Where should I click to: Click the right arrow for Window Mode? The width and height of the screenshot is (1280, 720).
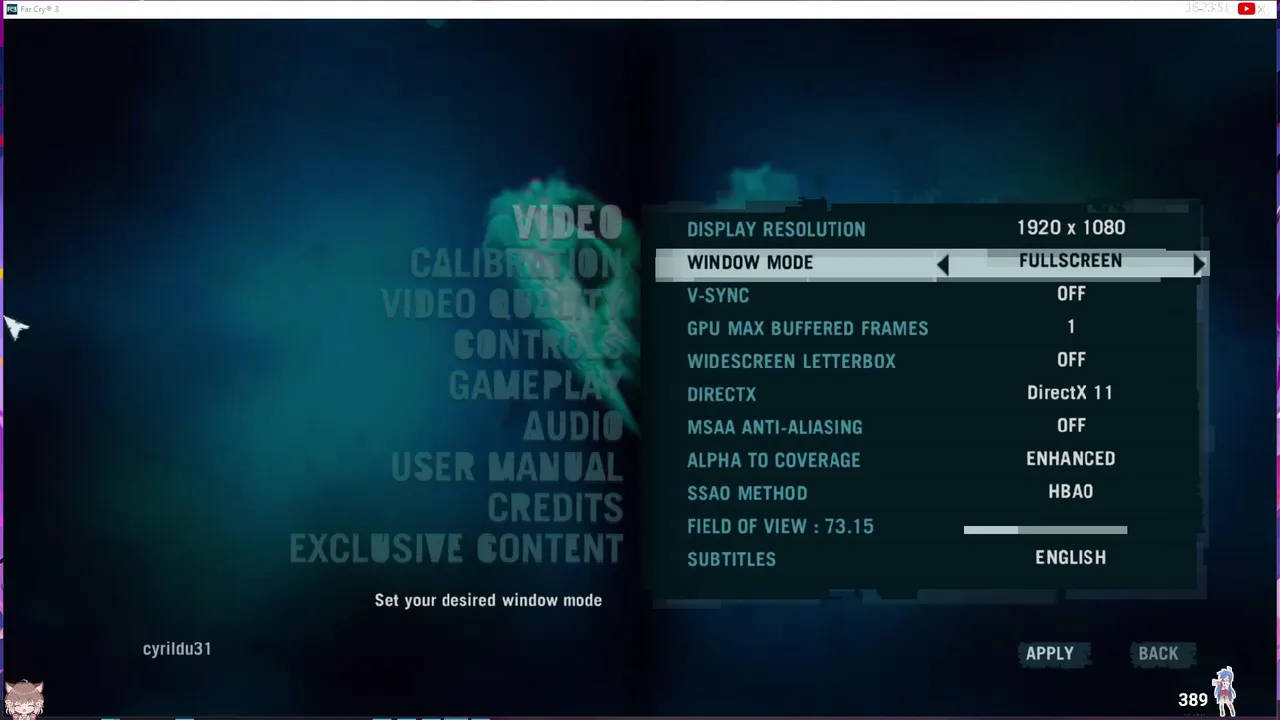tap(1199, 264)
